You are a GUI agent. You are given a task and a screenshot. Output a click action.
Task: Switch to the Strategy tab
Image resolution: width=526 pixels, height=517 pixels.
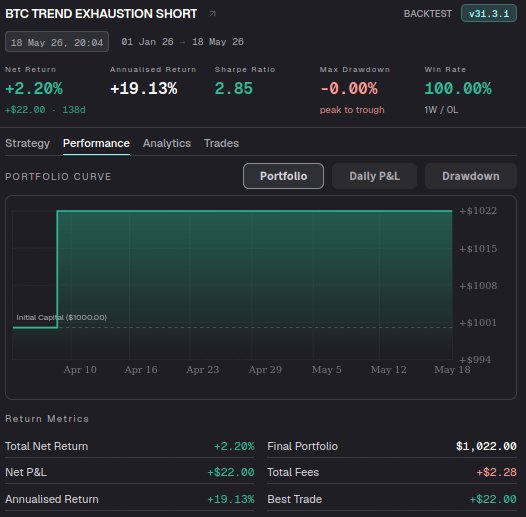coord(28,143)
